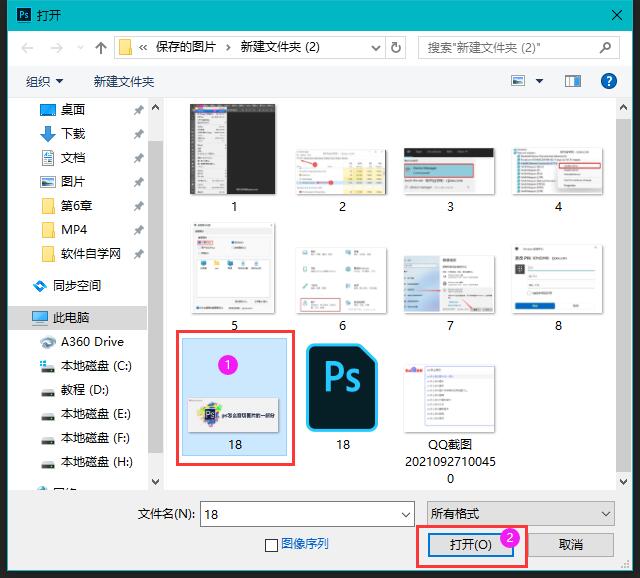Go back with the left arrow
The height and width of the screenshot is (578, 640).
[x=27, y=48]
